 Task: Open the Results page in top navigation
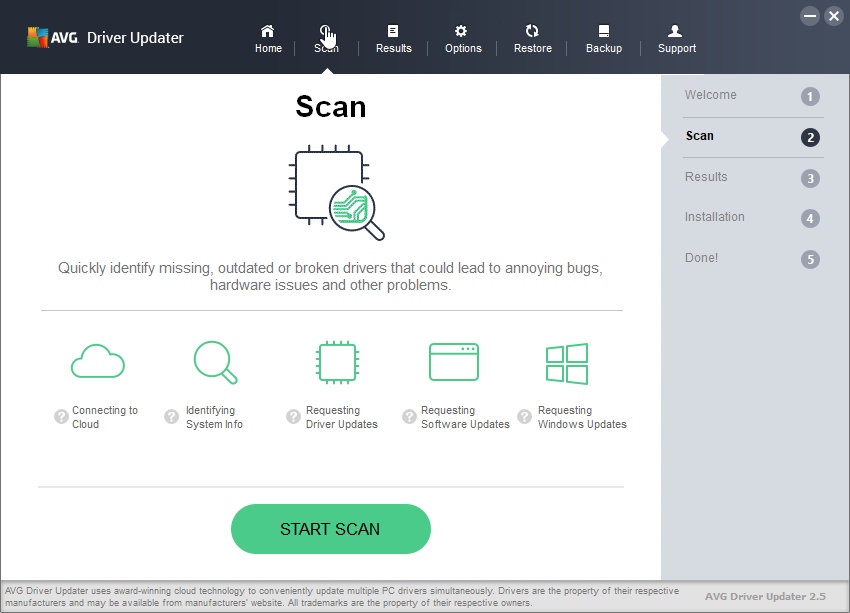pos(394,39)
